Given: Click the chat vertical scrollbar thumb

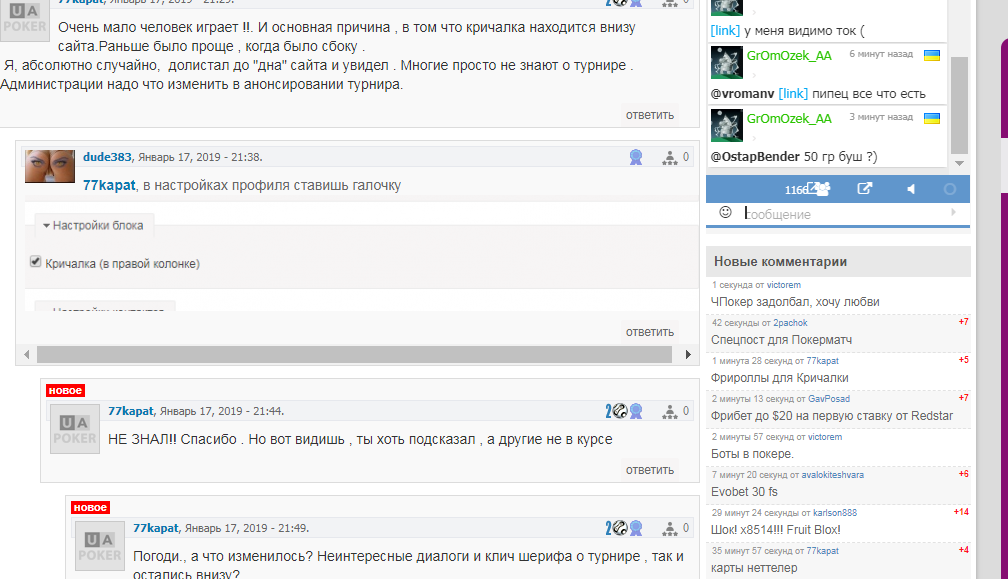Looking at the screenshot, I should coord(959,105).
